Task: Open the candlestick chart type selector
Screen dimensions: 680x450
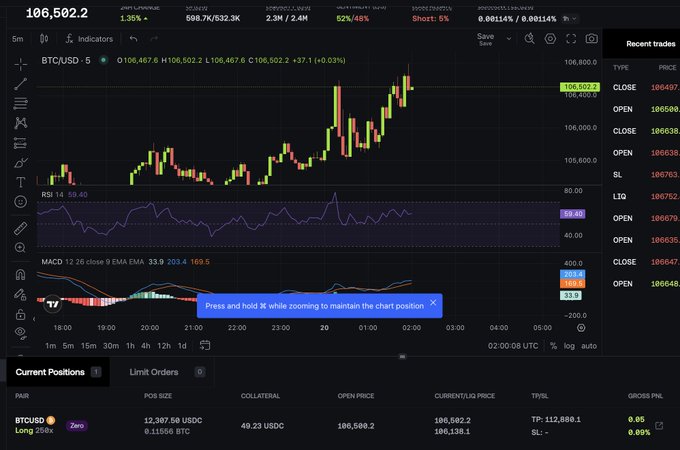Action: pyautogui.click(x=44, y=39)
